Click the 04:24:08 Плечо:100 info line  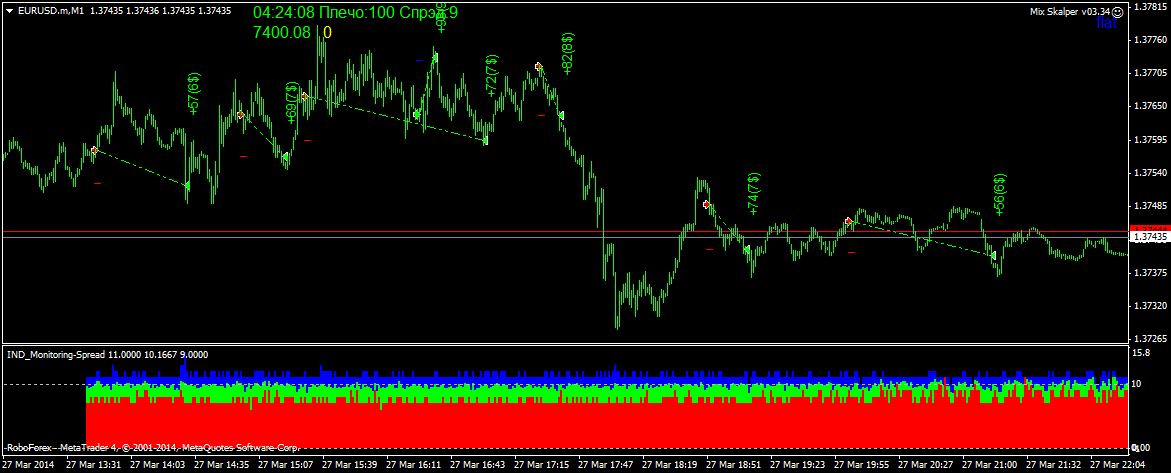point(355,13)
